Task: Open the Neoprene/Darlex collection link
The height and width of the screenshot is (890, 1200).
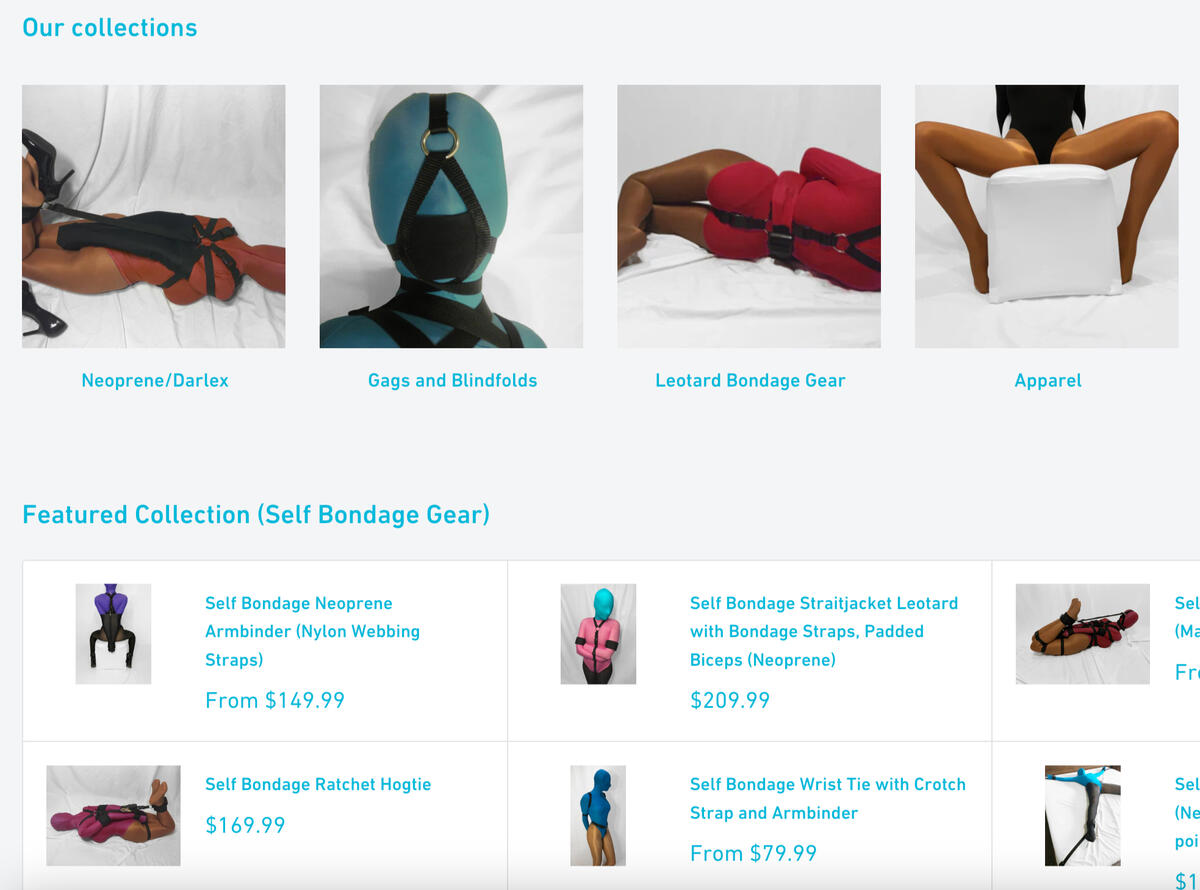Action: pos(155,380)
